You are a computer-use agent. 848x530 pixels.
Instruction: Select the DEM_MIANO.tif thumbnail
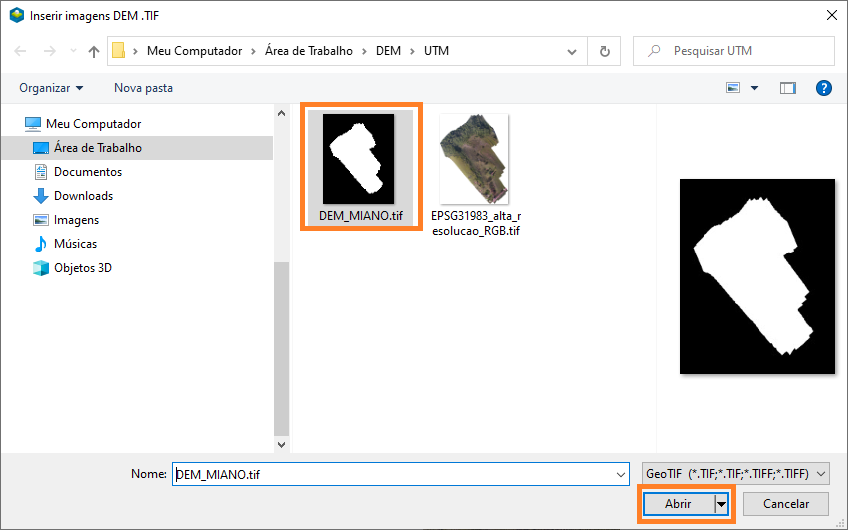[x=360, y=160]
